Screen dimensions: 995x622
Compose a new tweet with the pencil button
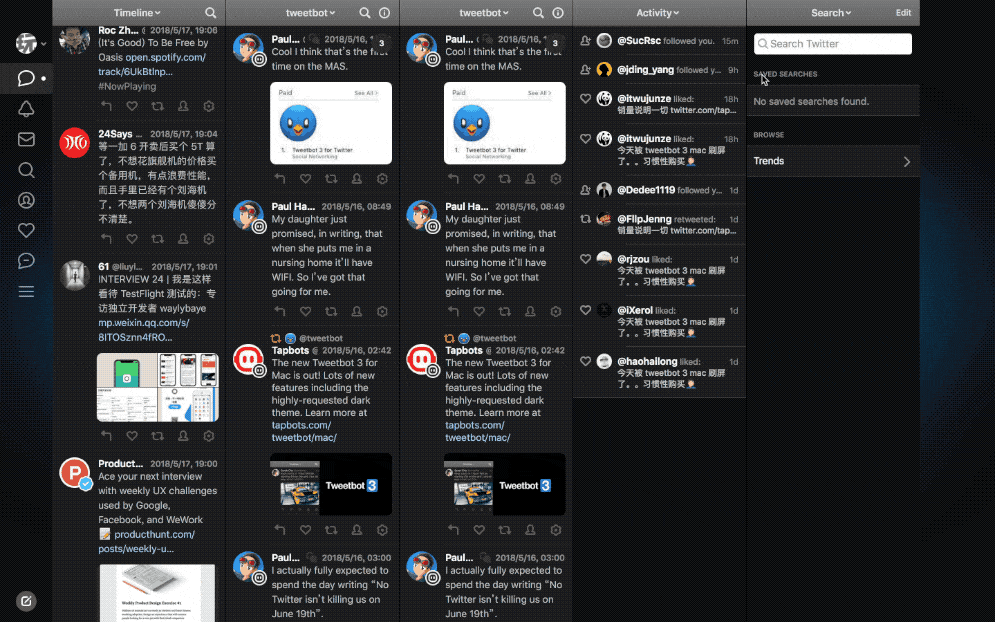click(x=26, y=600)
